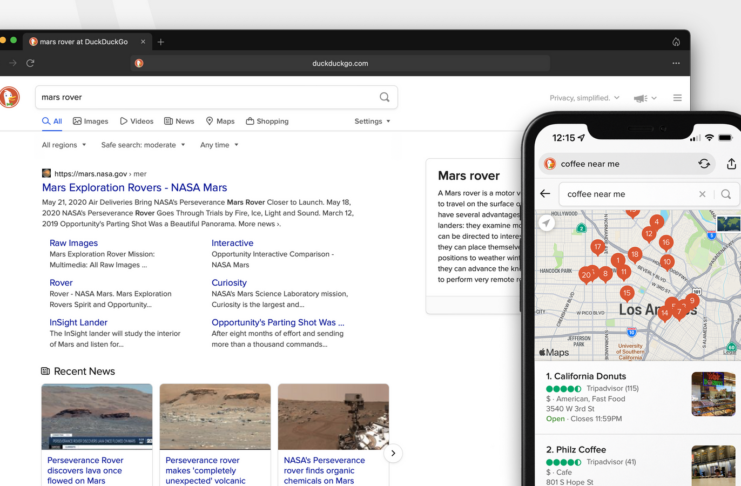Tap map pin number 17
Viewport: 741px width, 486px height.
[x=598, y=247]
